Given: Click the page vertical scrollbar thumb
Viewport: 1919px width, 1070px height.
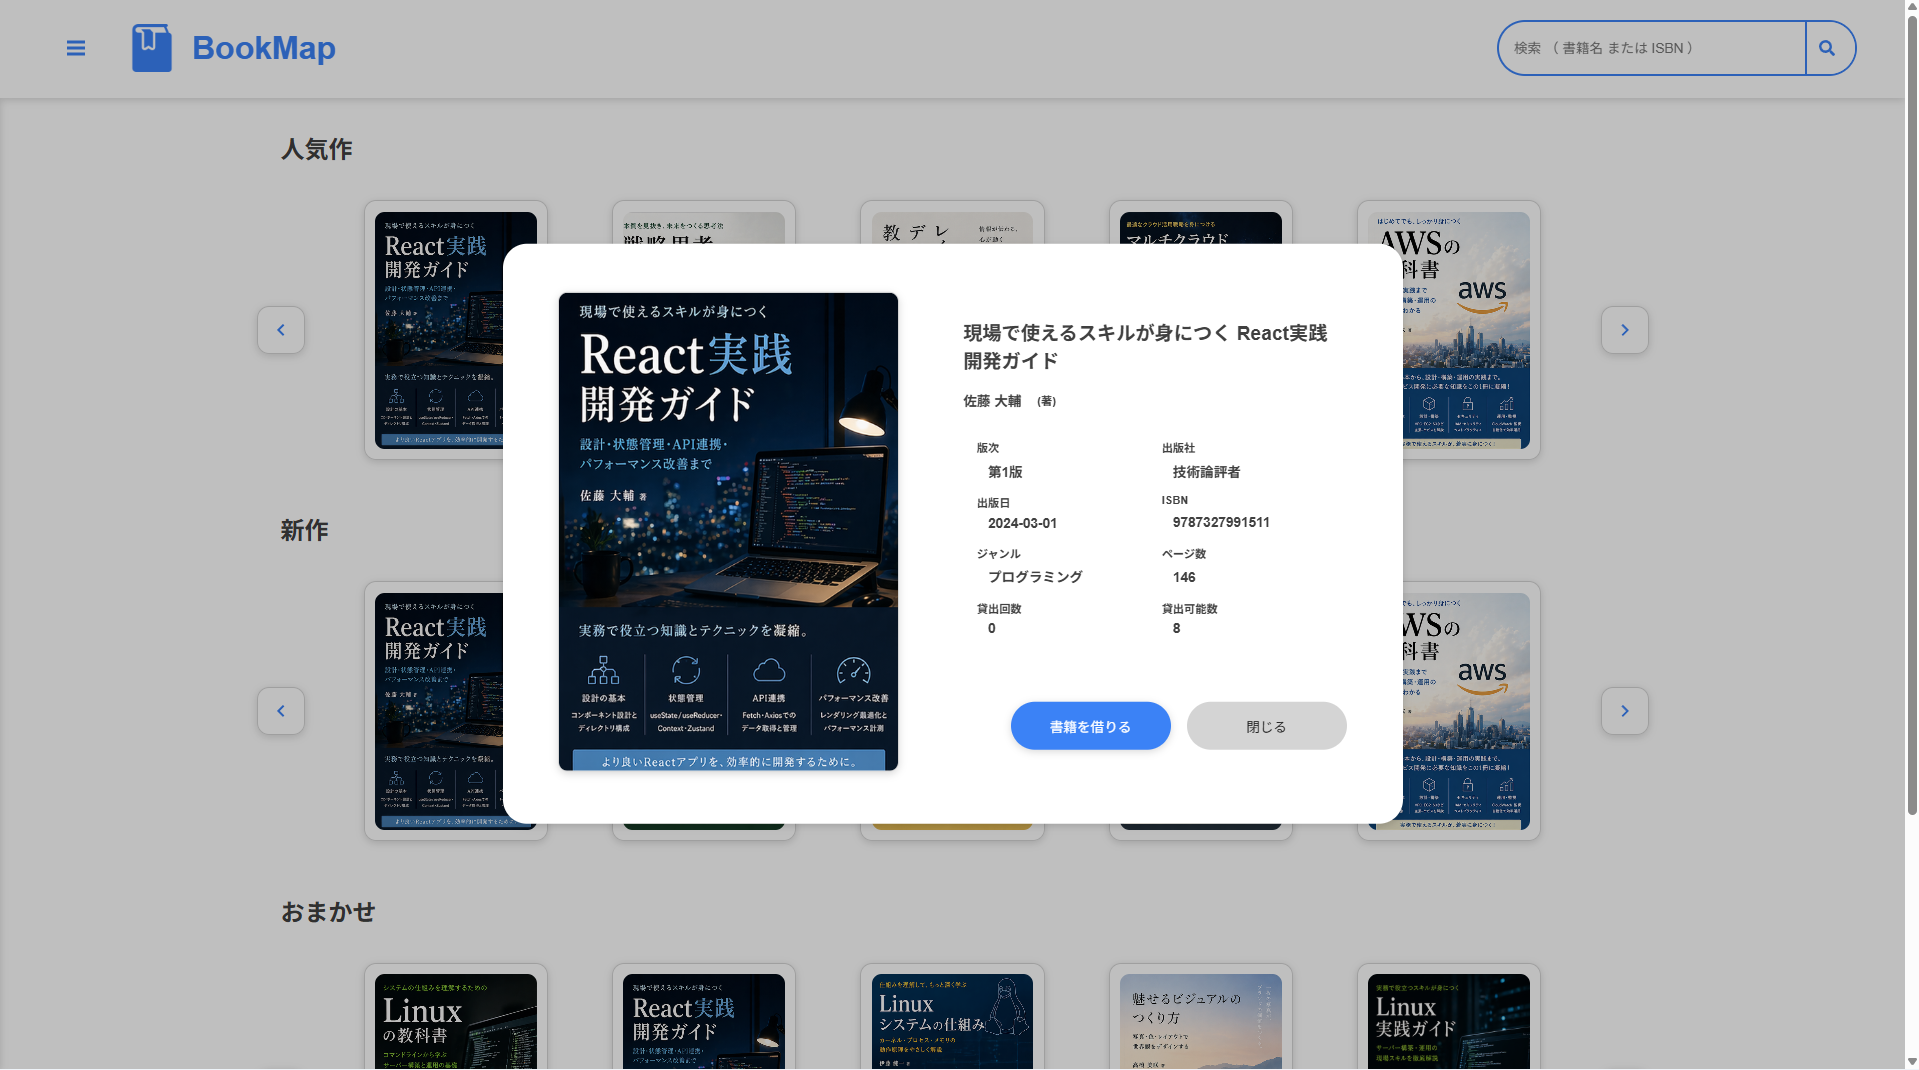Looking at the screenshot, I should click(x=1911, y=415).
